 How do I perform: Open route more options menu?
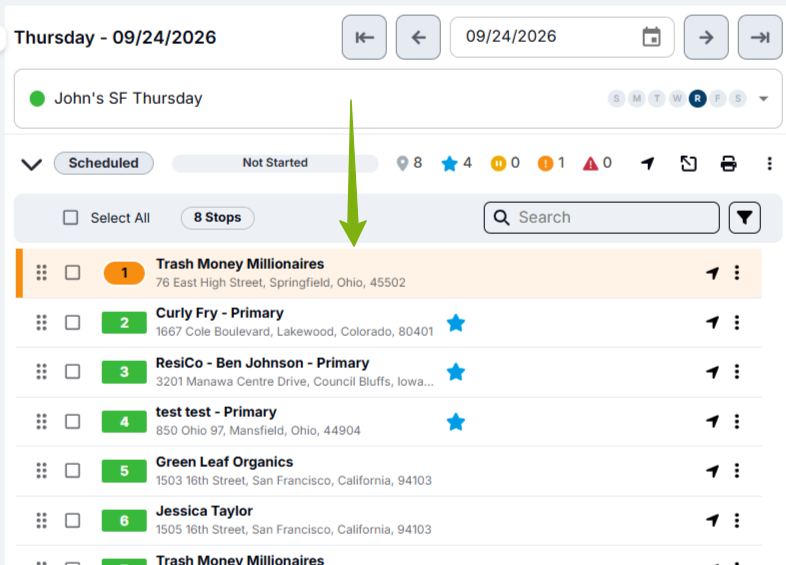click(x=769, y=163)
